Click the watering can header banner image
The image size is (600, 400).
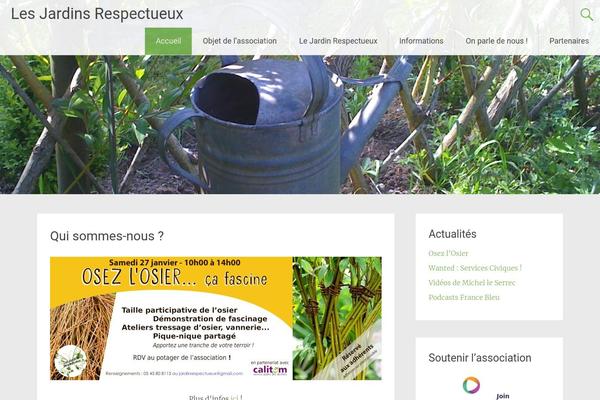click(x=300, y=124)
